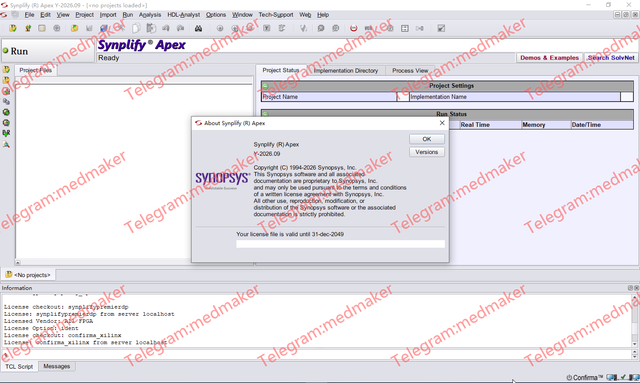This screenshot has height=383, width=640.
Task: Click the Change File icon in left sidebar
Action: (x=6, y=101)
